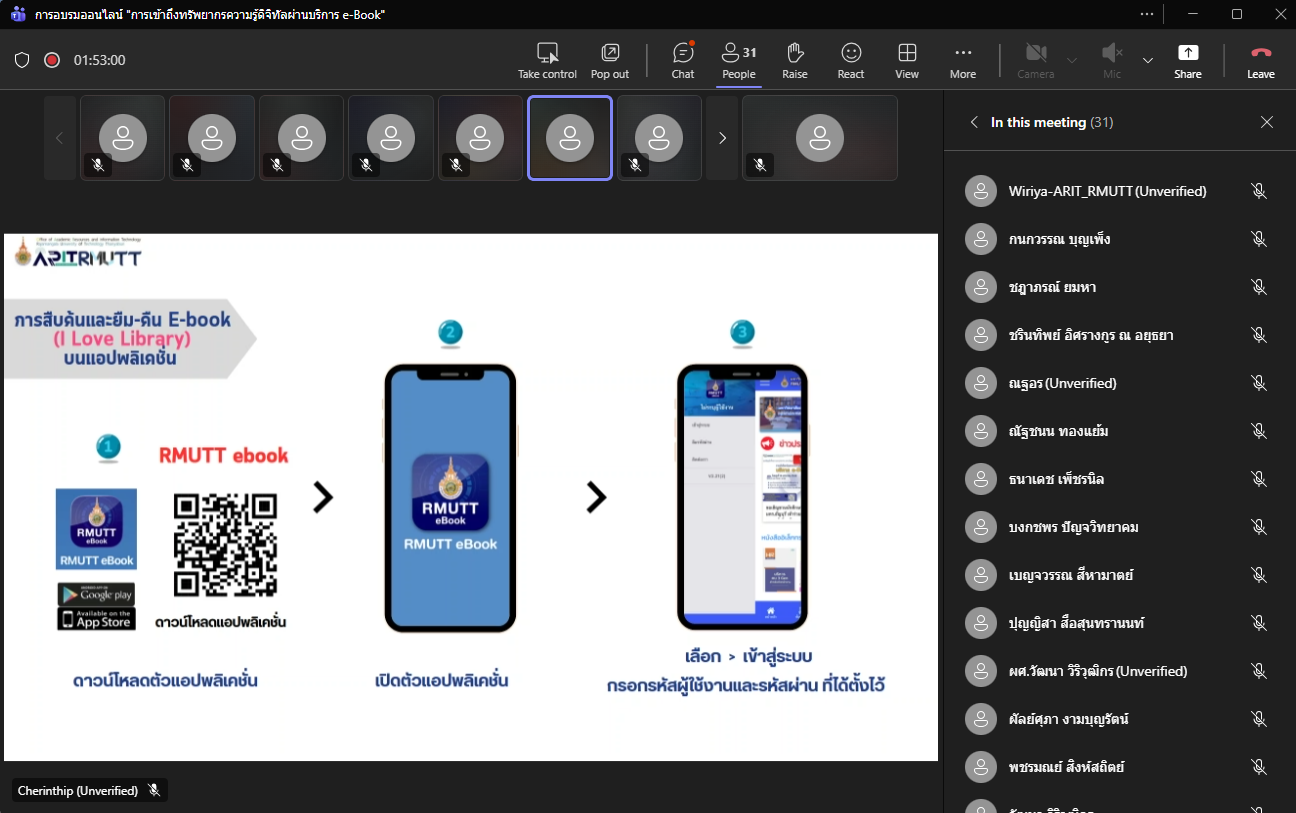Leave the meeting

pos(1260,60)
